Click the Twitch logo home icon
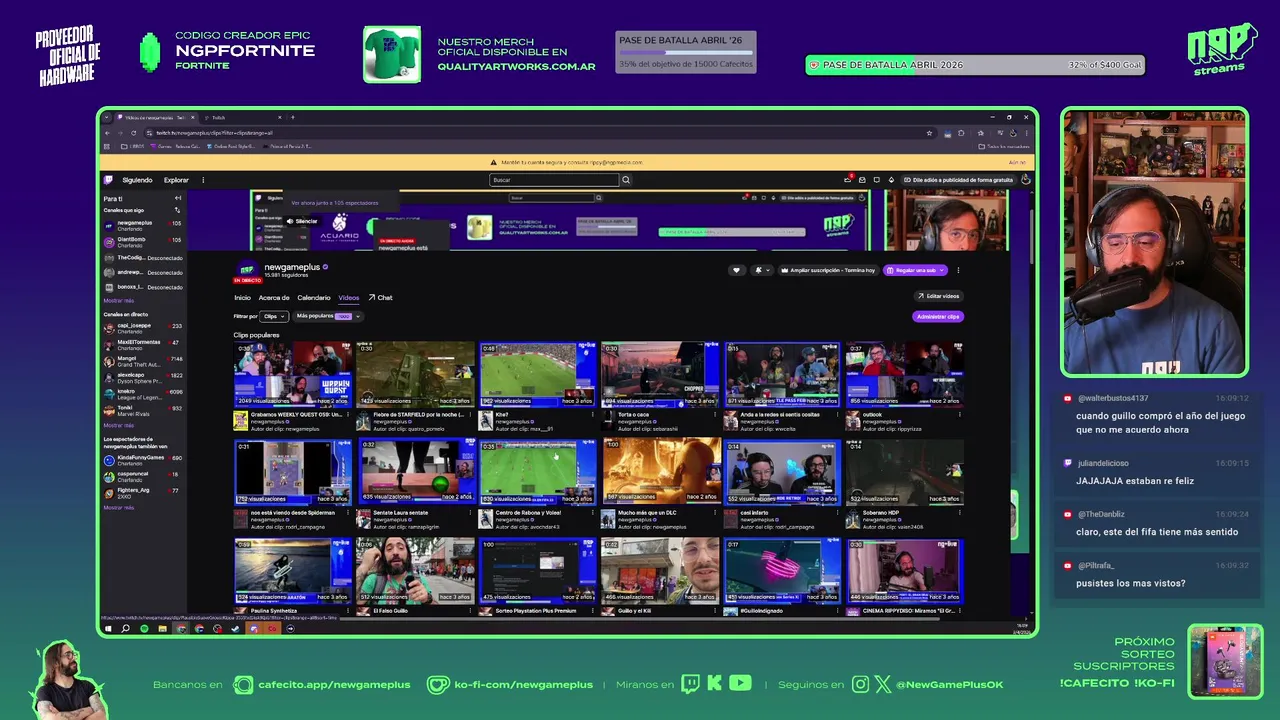1280x720 pixels. click(108, 180)
